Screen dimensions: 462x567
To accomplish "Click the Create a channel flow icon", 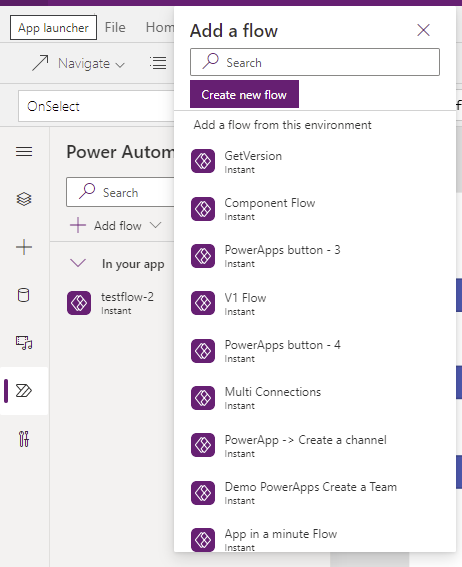I will pos(203,445).
